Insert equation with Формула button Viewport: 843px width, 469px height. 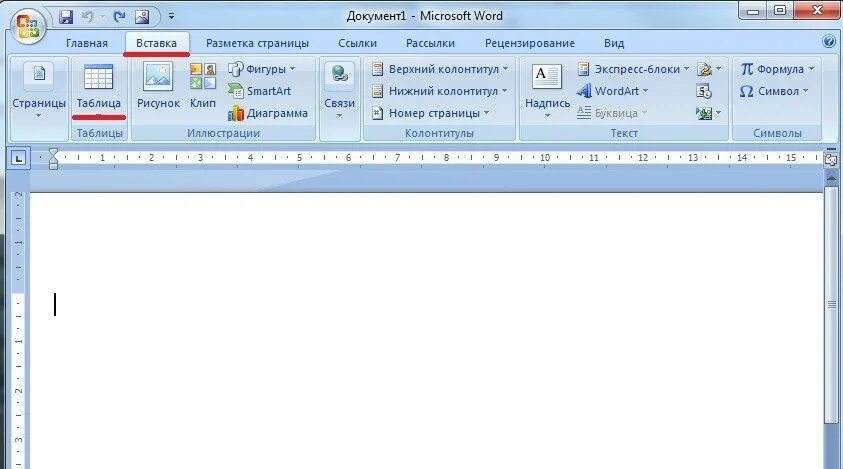(777, 69)
